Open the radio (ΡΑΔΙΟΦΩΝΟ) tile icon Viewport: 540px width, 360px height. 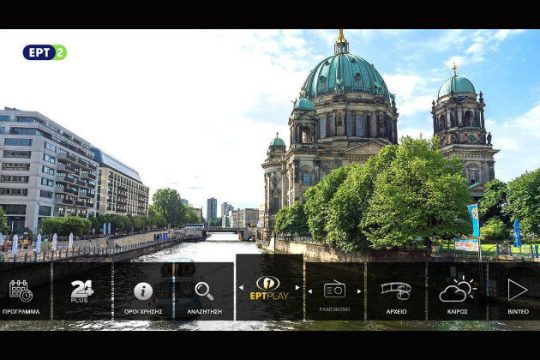[x=334, y=289]
